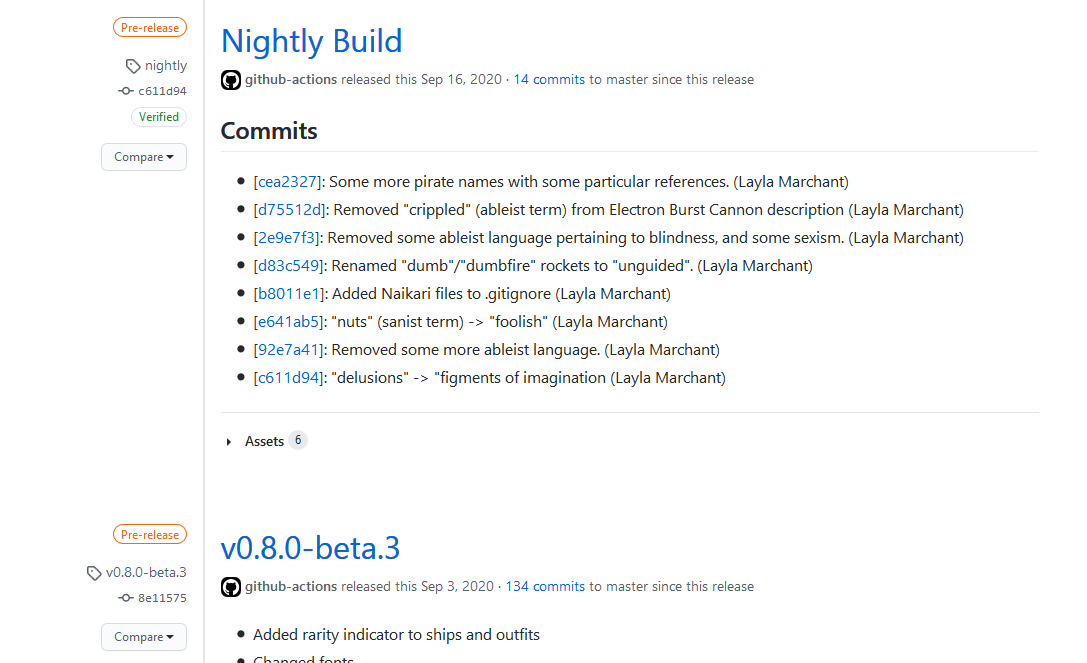Click github-actions avatar beside v0.8.0-beta.3 release

(x=231, y=587)
